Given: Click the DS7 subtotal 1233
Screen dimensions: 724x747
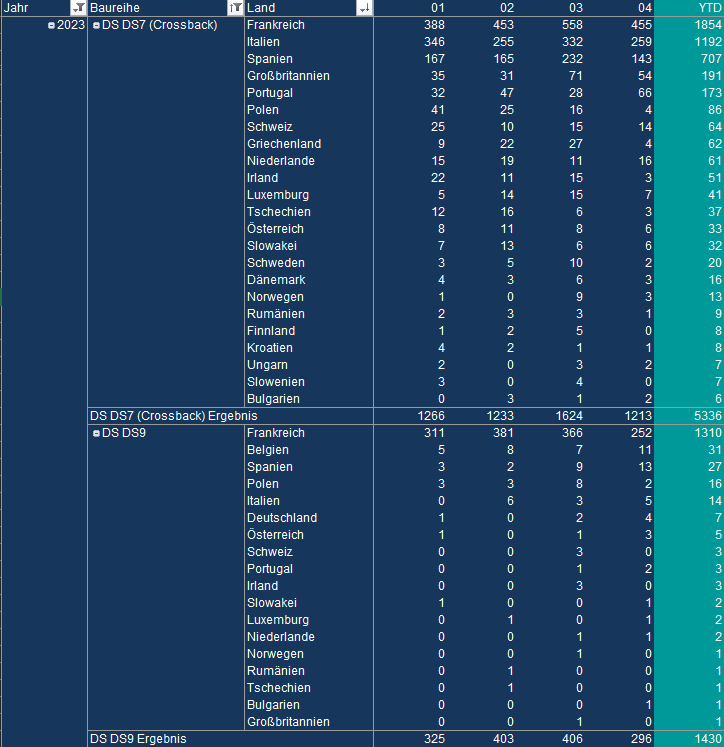Looking at the screenshot, I should click(500, 416).
